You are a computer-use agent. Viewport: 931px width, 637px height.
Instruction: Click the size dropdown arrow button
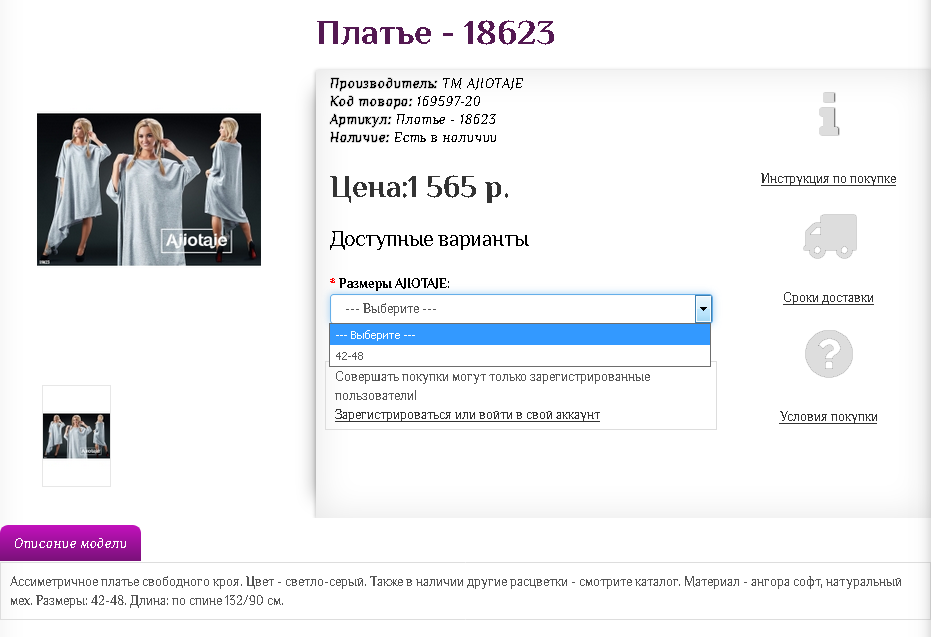coord(703,309)
